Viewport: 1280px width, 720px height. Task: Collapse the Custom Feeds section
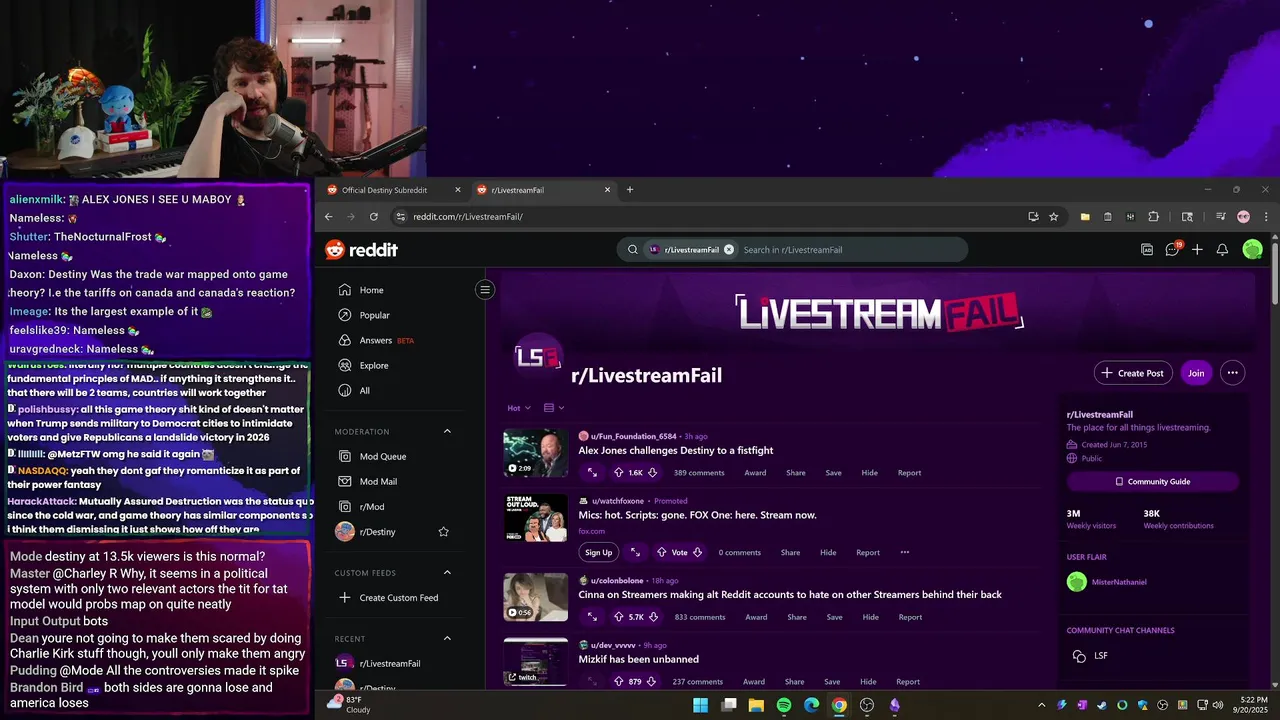(447, 573)
